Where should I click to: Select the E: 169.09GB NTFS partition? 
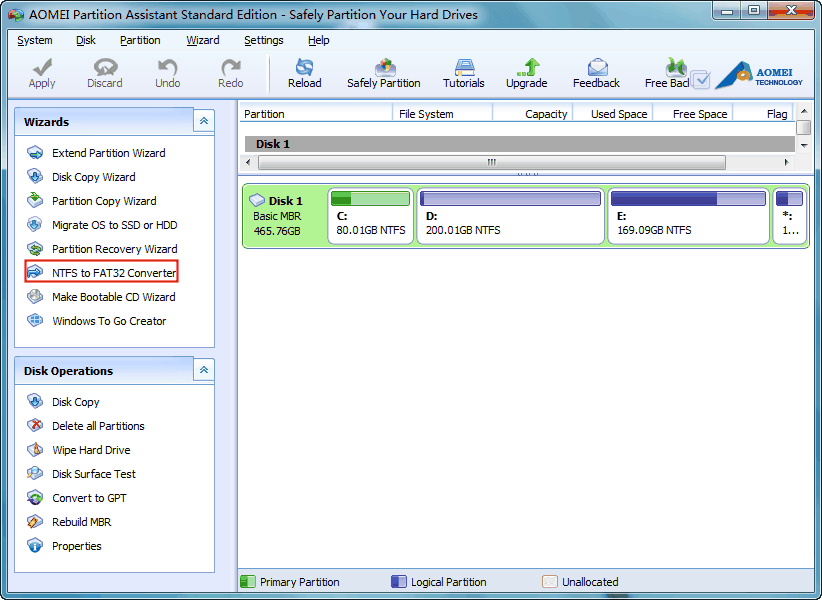(x=688, y=216)
